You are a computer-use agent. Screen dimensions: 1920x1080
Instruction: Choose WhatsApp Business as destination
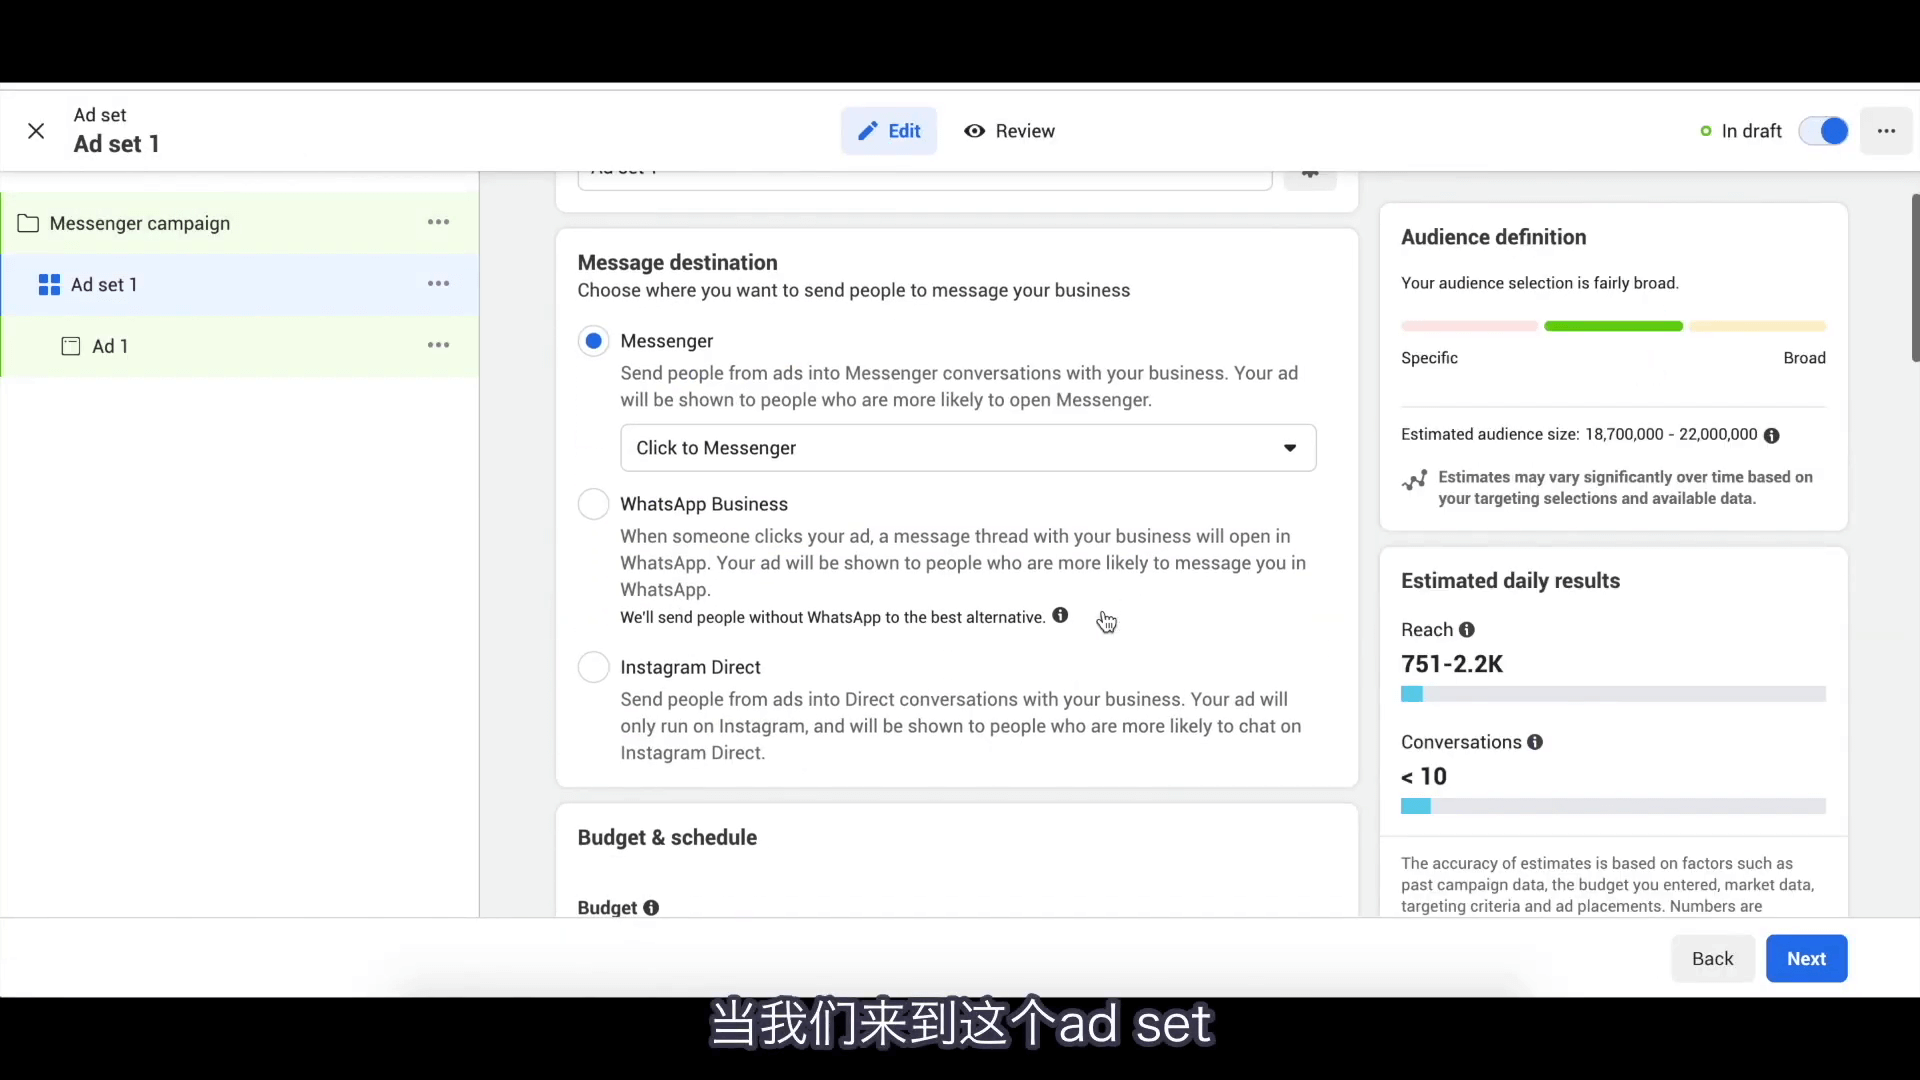(x=593, y=504)
